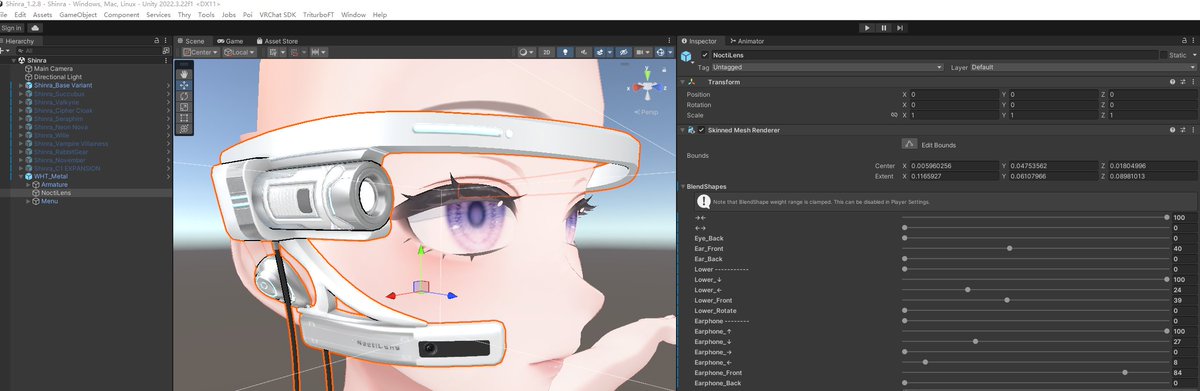Switch to the Animator tab
This screenshot has width=1200, height=391.
click(747, 41)
